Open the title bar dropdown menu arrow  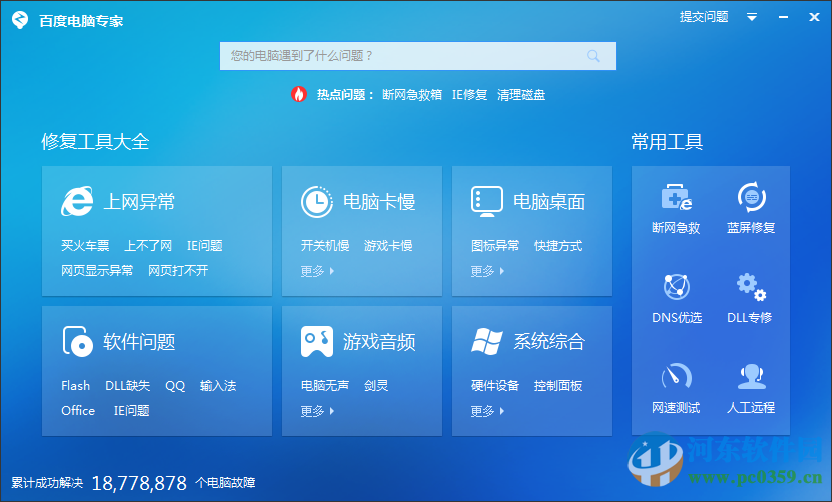752,17
